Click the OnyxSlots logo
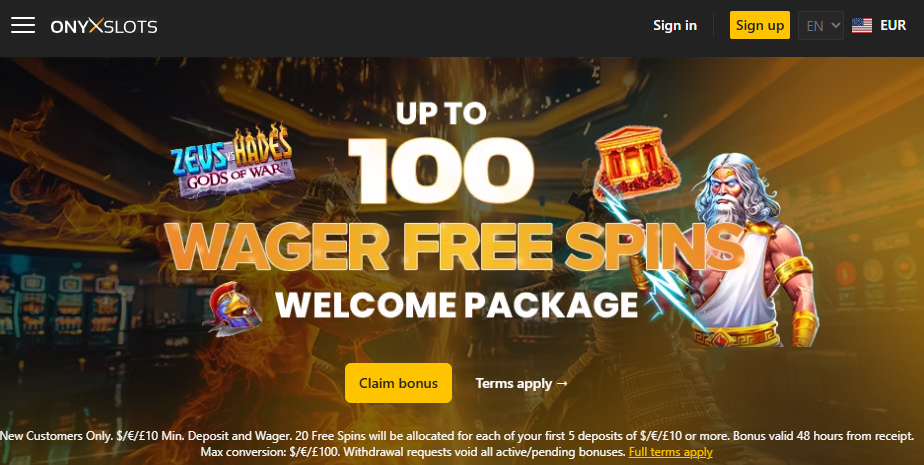This screenshot has height=465, width=924. pyautogui.click(x=104, y=26)
